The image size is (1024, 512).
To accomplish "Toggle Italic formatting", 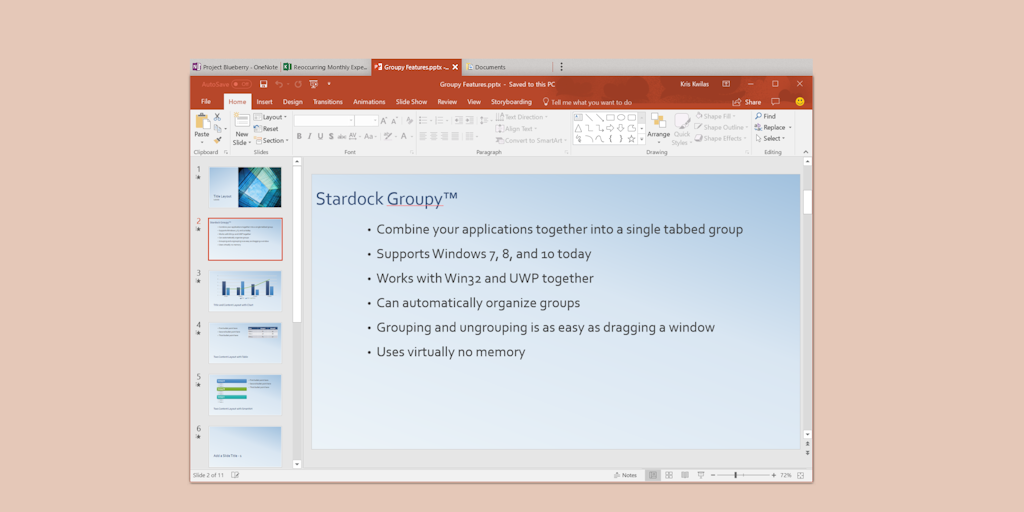I will (x=310, y=136).
